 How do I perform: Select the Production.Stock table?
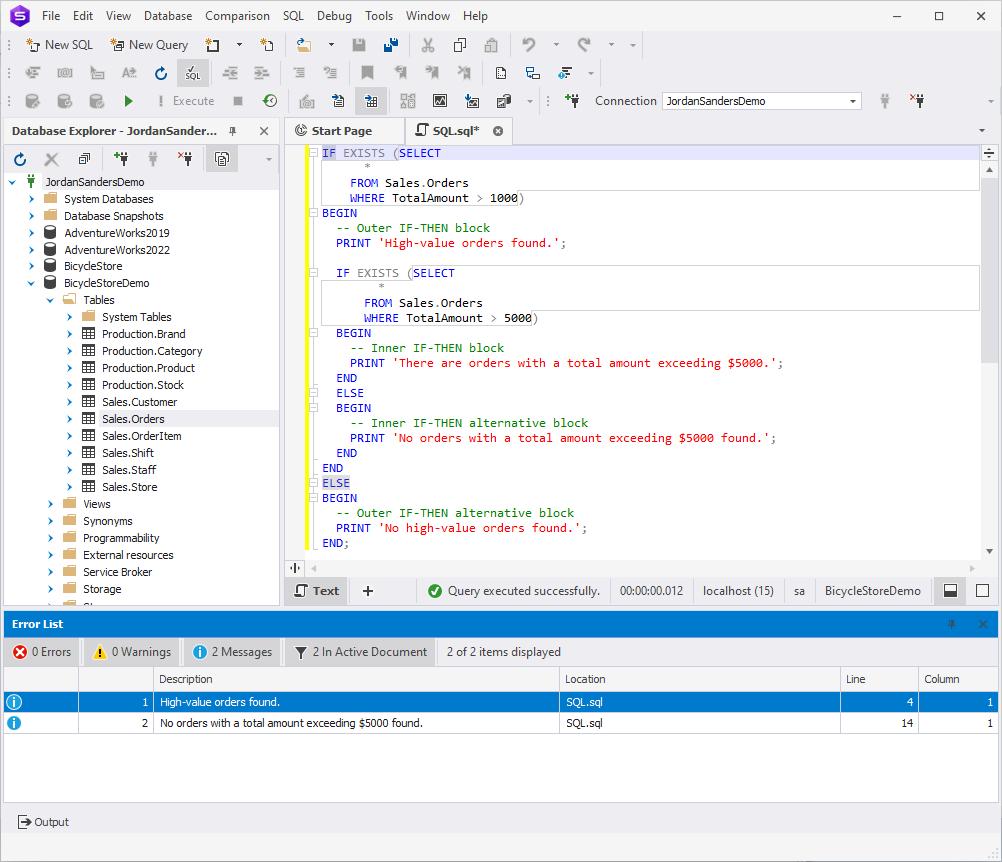[x=143, y=385]
